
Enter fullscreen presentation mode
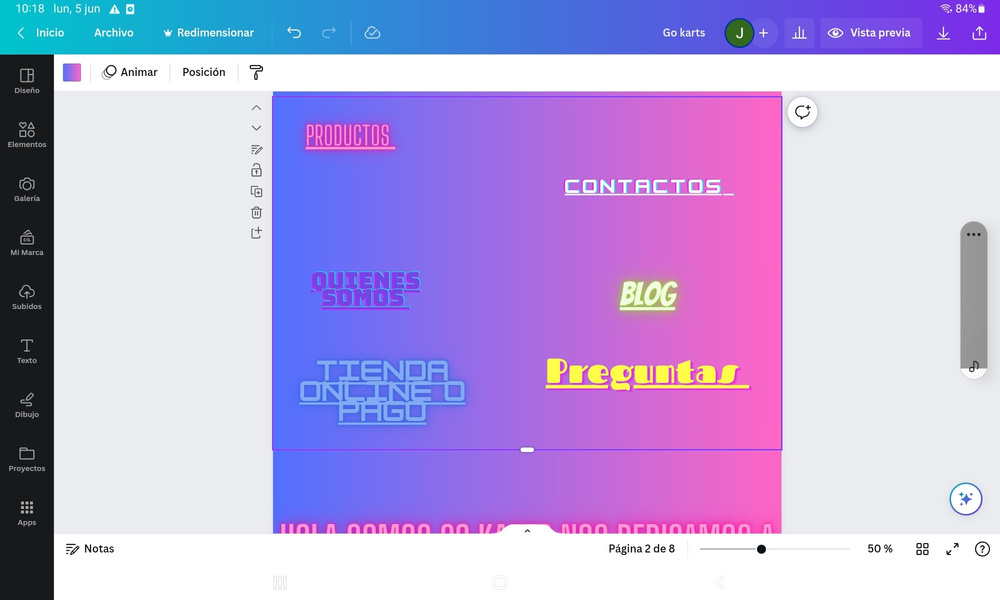pyautogui.click(x=952, y=549)
